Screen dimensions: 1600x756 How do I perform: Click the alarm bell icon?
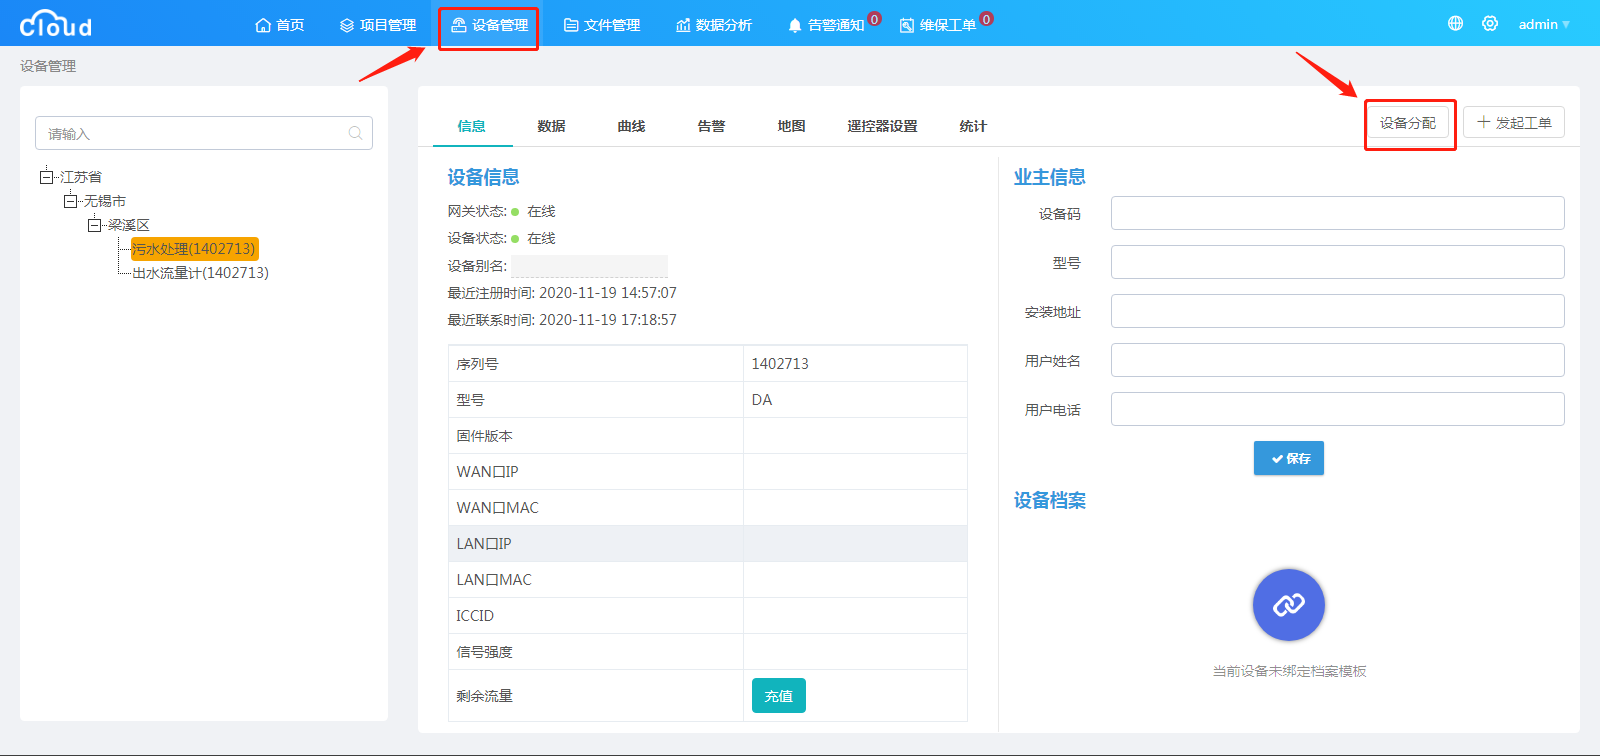[795, 25]
